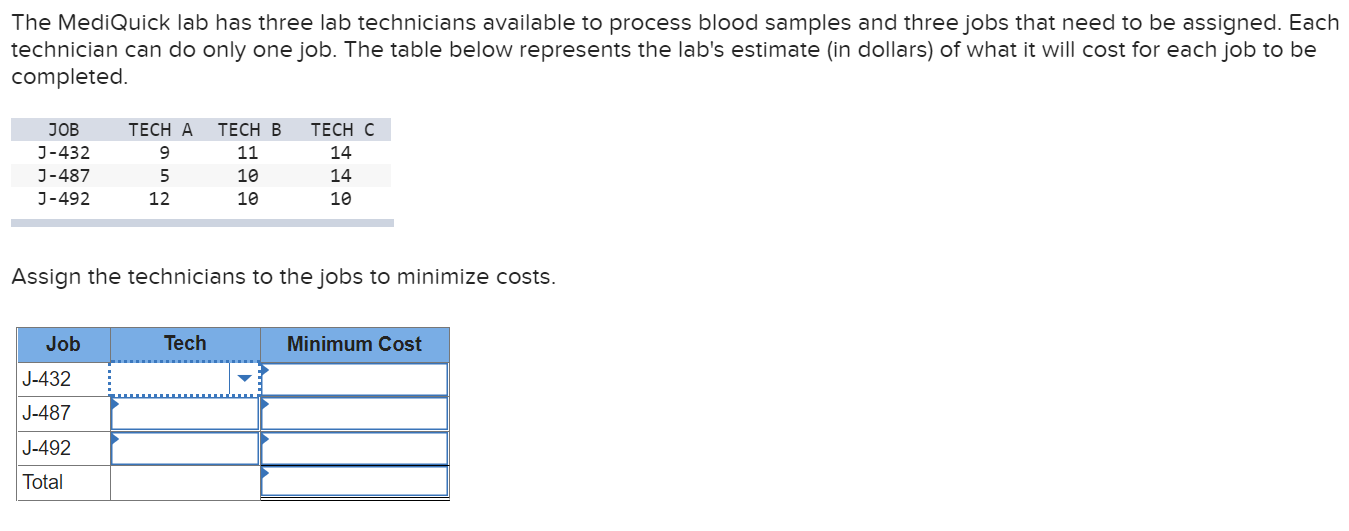Select the J-492 row label in answer table
Image resolution: width=1349 pixels, height=531 pixels.
point(47,448)
